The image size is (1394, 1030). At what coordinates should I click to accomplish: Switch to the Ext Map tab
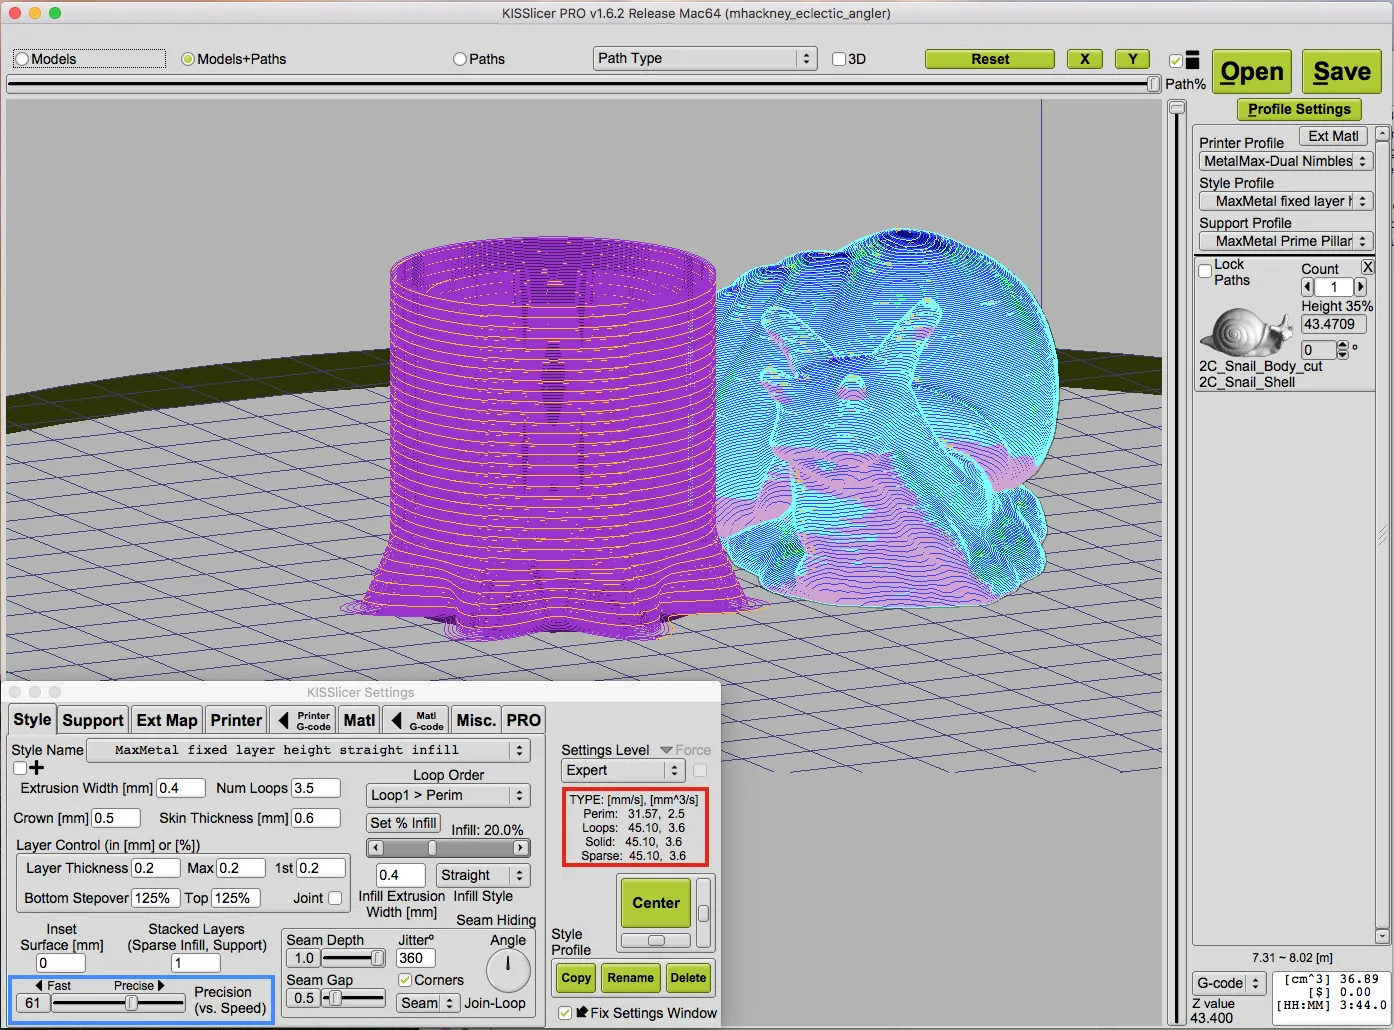click(167, 720)
